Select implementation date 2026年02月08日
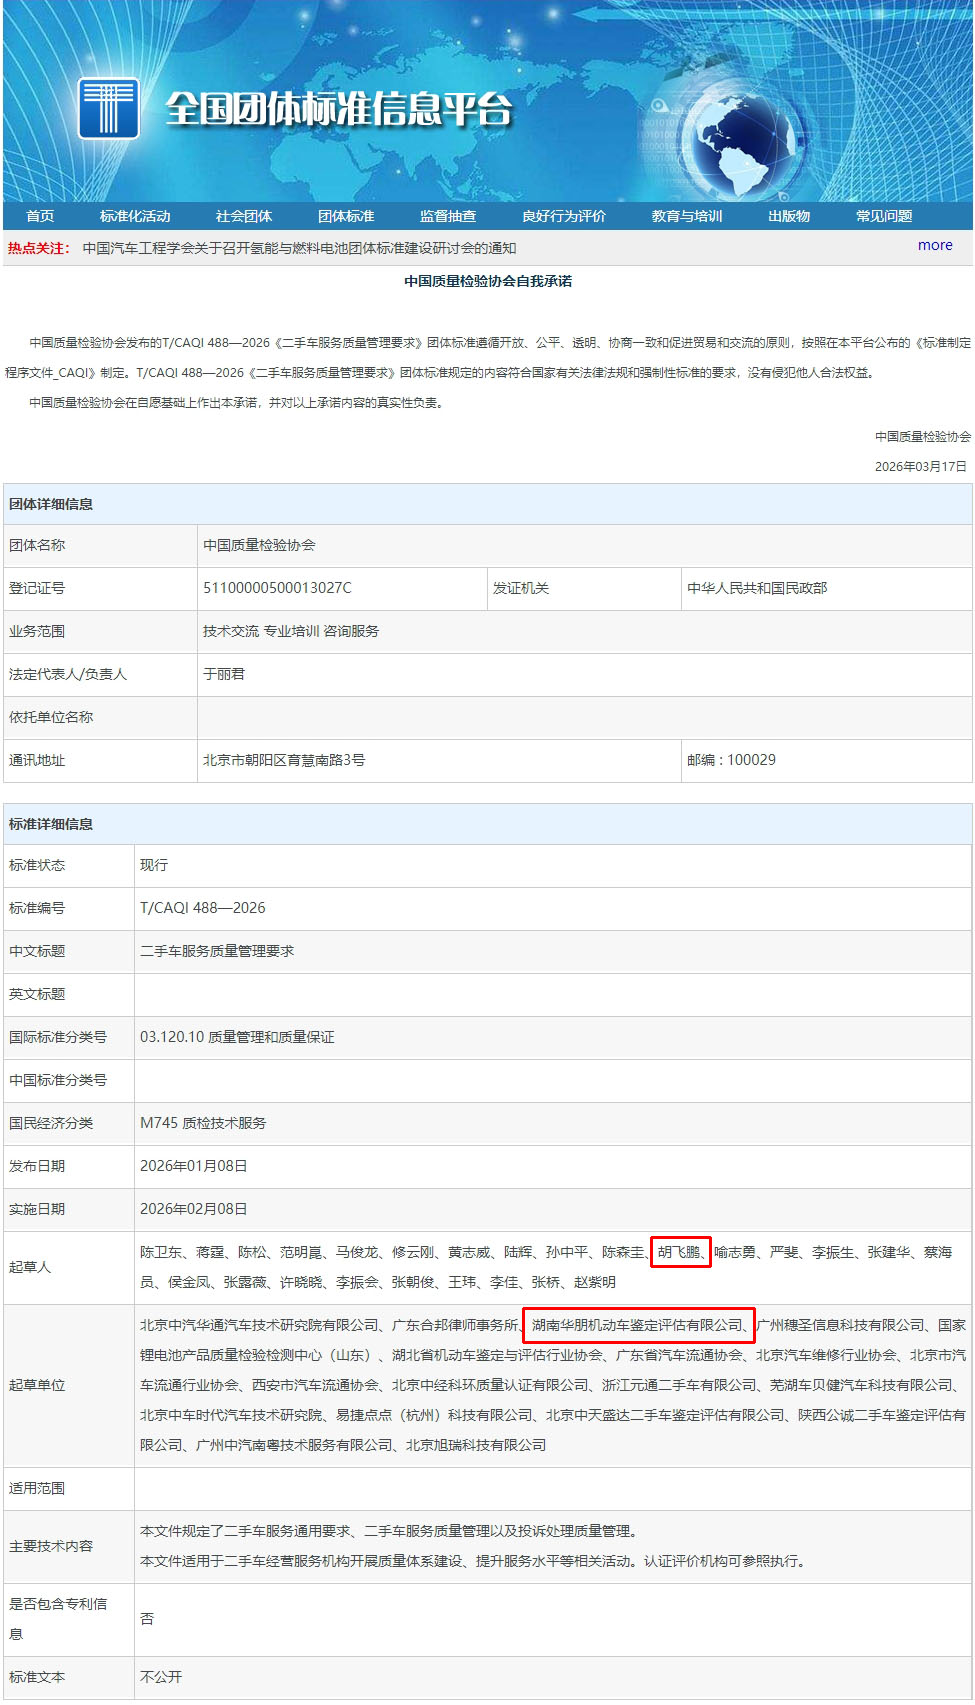Image resolution: width=975 pixels, height=1705 pixels. tap(194, 1209)
